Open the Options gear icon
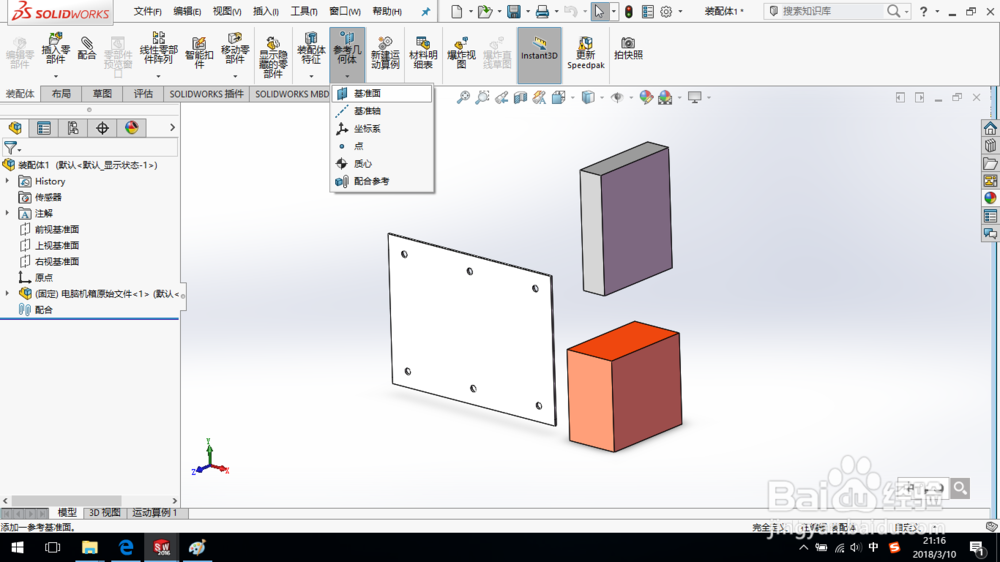 [x=666, y=11]
